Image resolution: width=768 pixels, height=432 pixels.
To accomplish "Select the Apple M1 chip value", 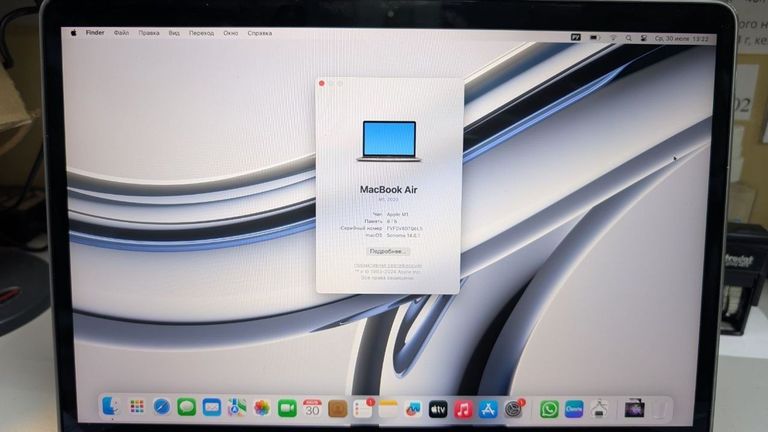I will tap(398, 215).
